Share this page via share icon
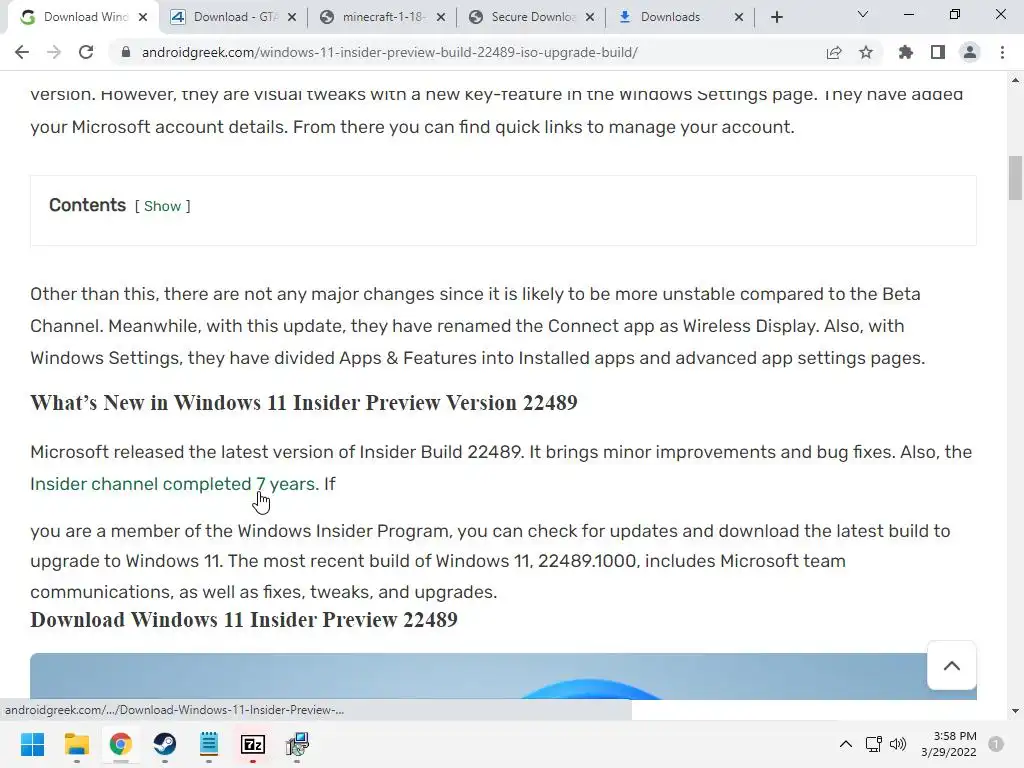Viewport: 1024px width, 768px height. coord(834,52)
